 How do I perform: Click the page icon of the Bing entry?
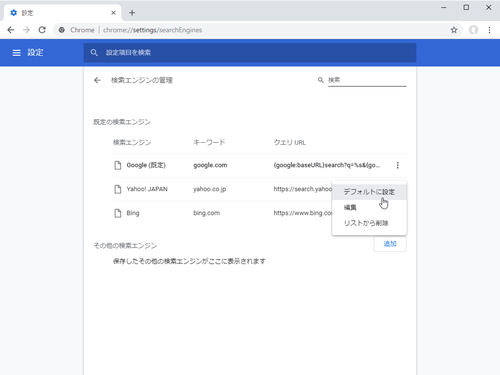[118, 213]
